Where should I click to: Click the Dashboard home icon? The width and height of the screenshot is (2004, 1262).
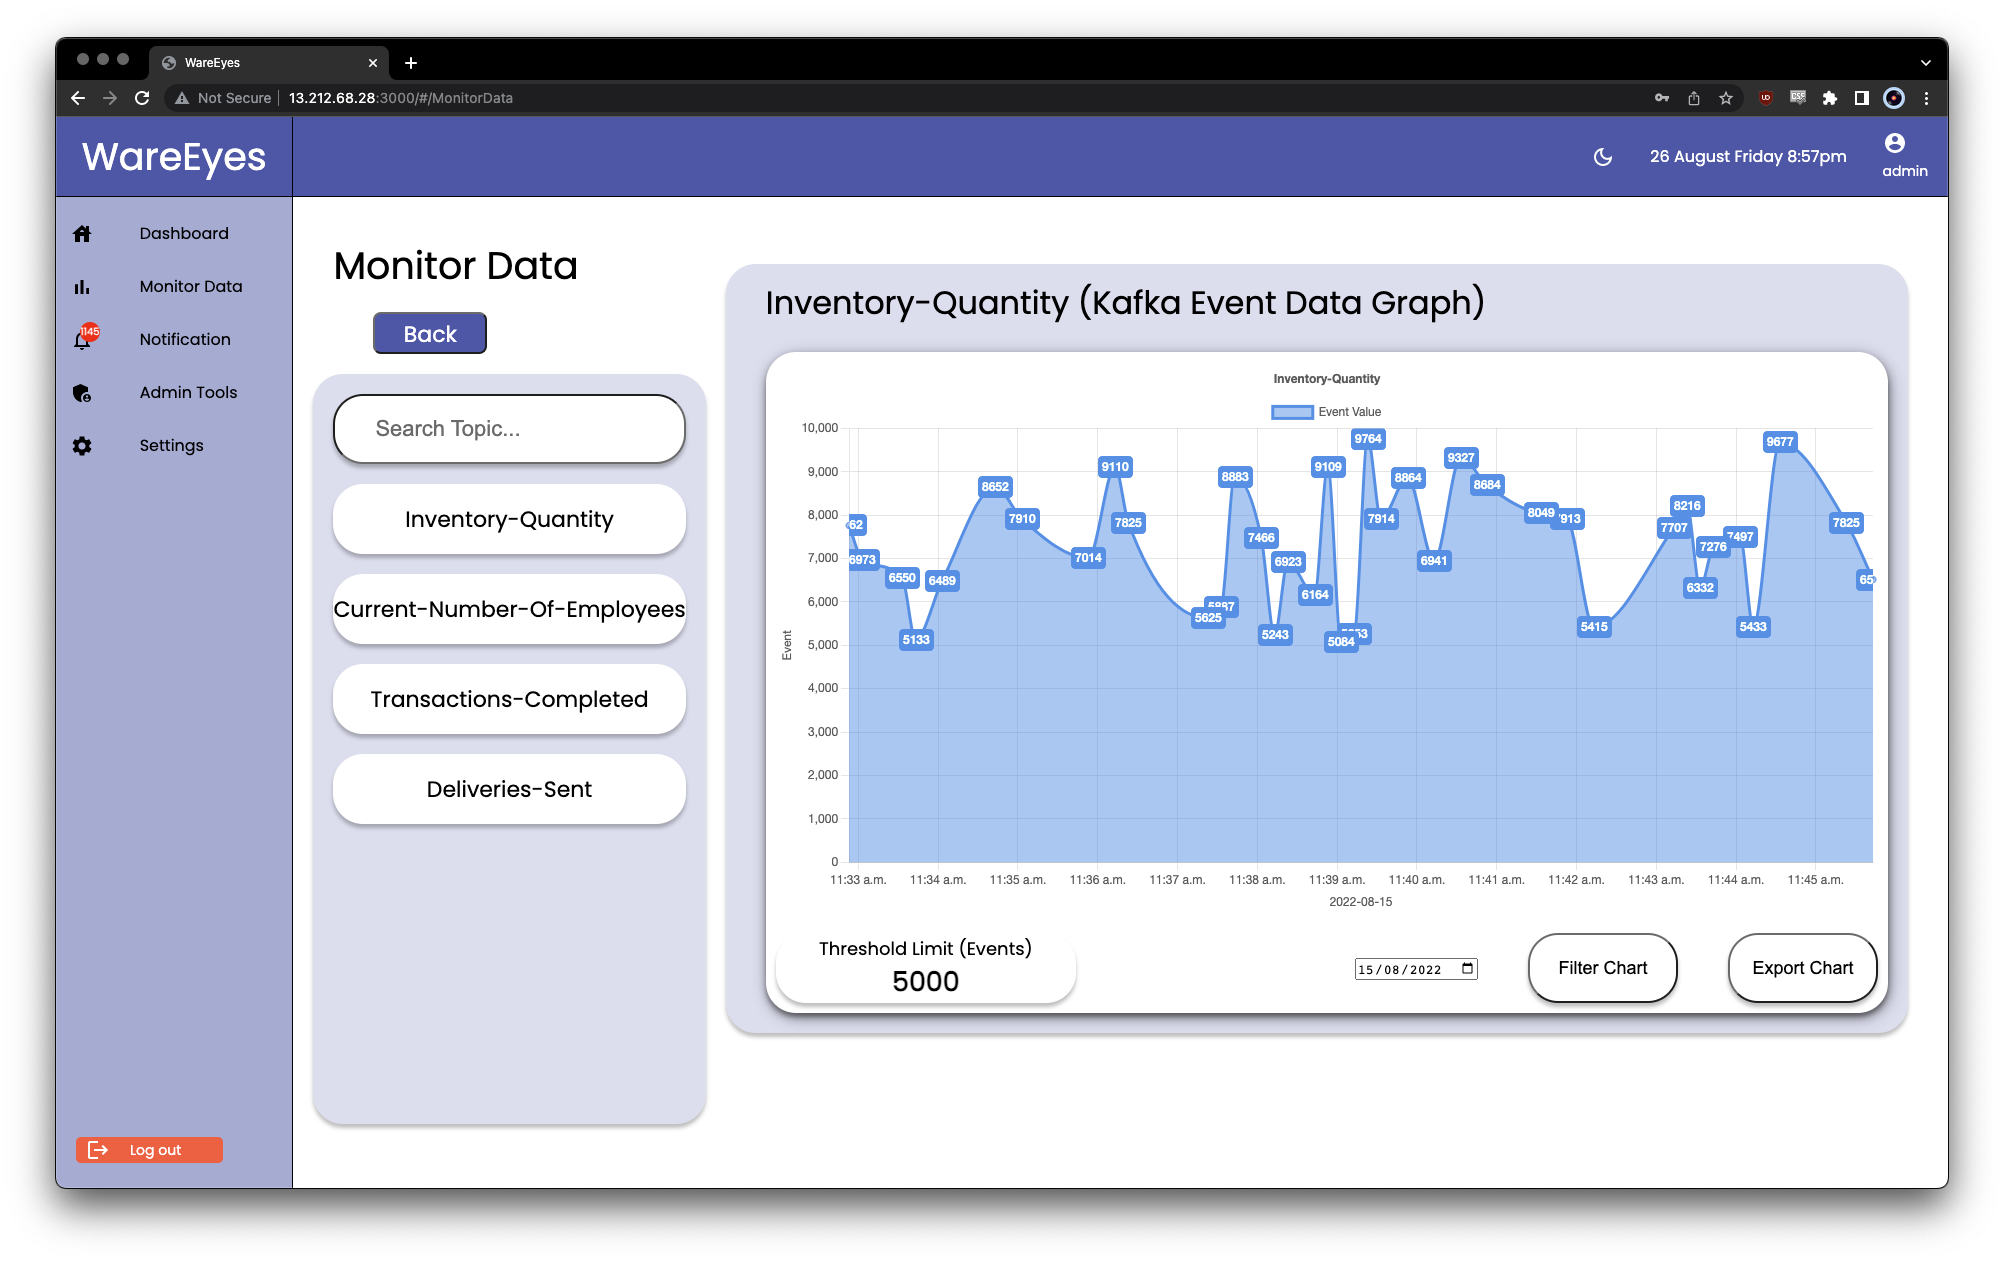[82, 234]
